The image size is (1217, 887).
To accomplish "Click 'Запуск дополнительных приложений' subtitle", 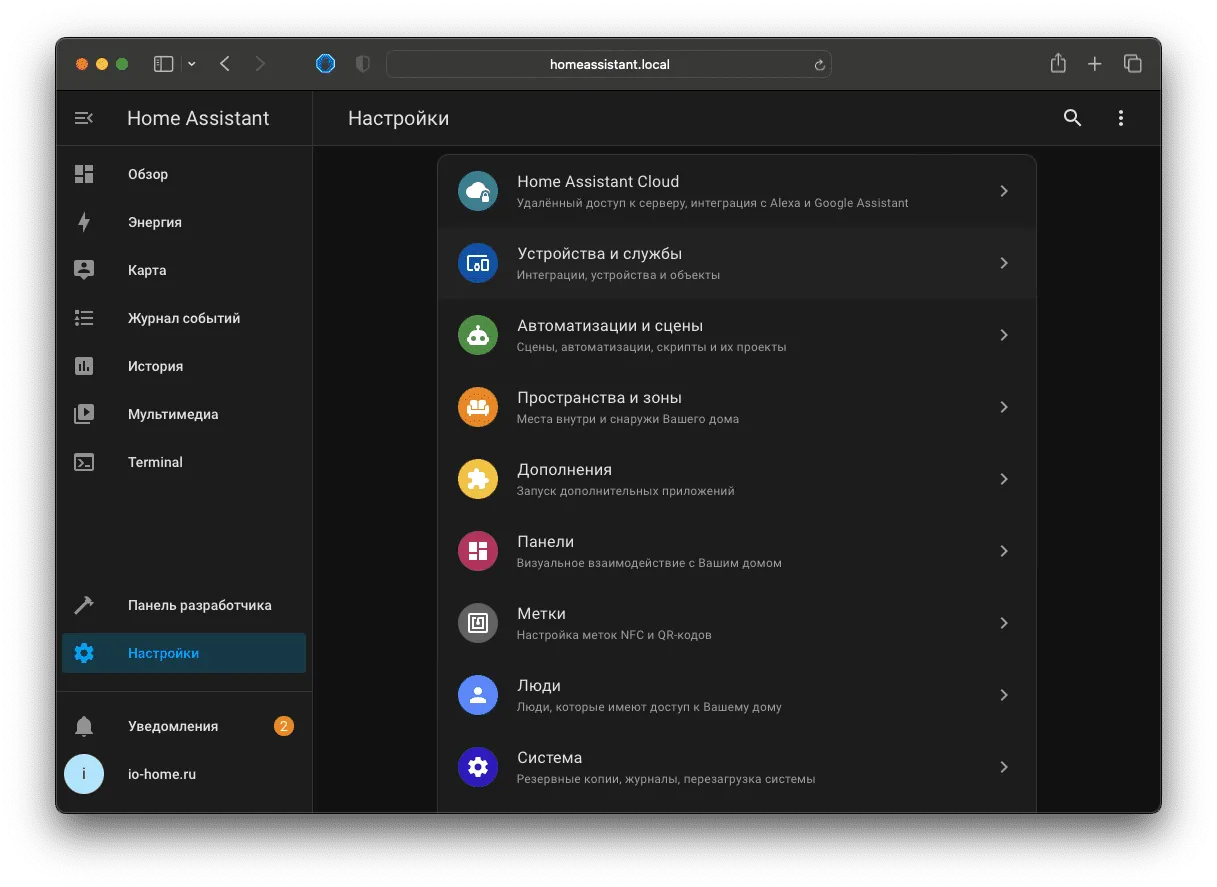I will pyautogui.click(x=625, y=491).
